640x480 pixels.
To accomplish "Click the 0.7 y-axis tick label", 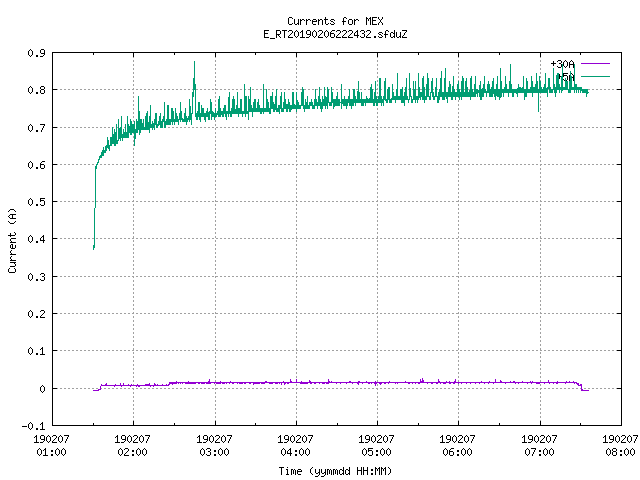I will [x=36, y=128].
